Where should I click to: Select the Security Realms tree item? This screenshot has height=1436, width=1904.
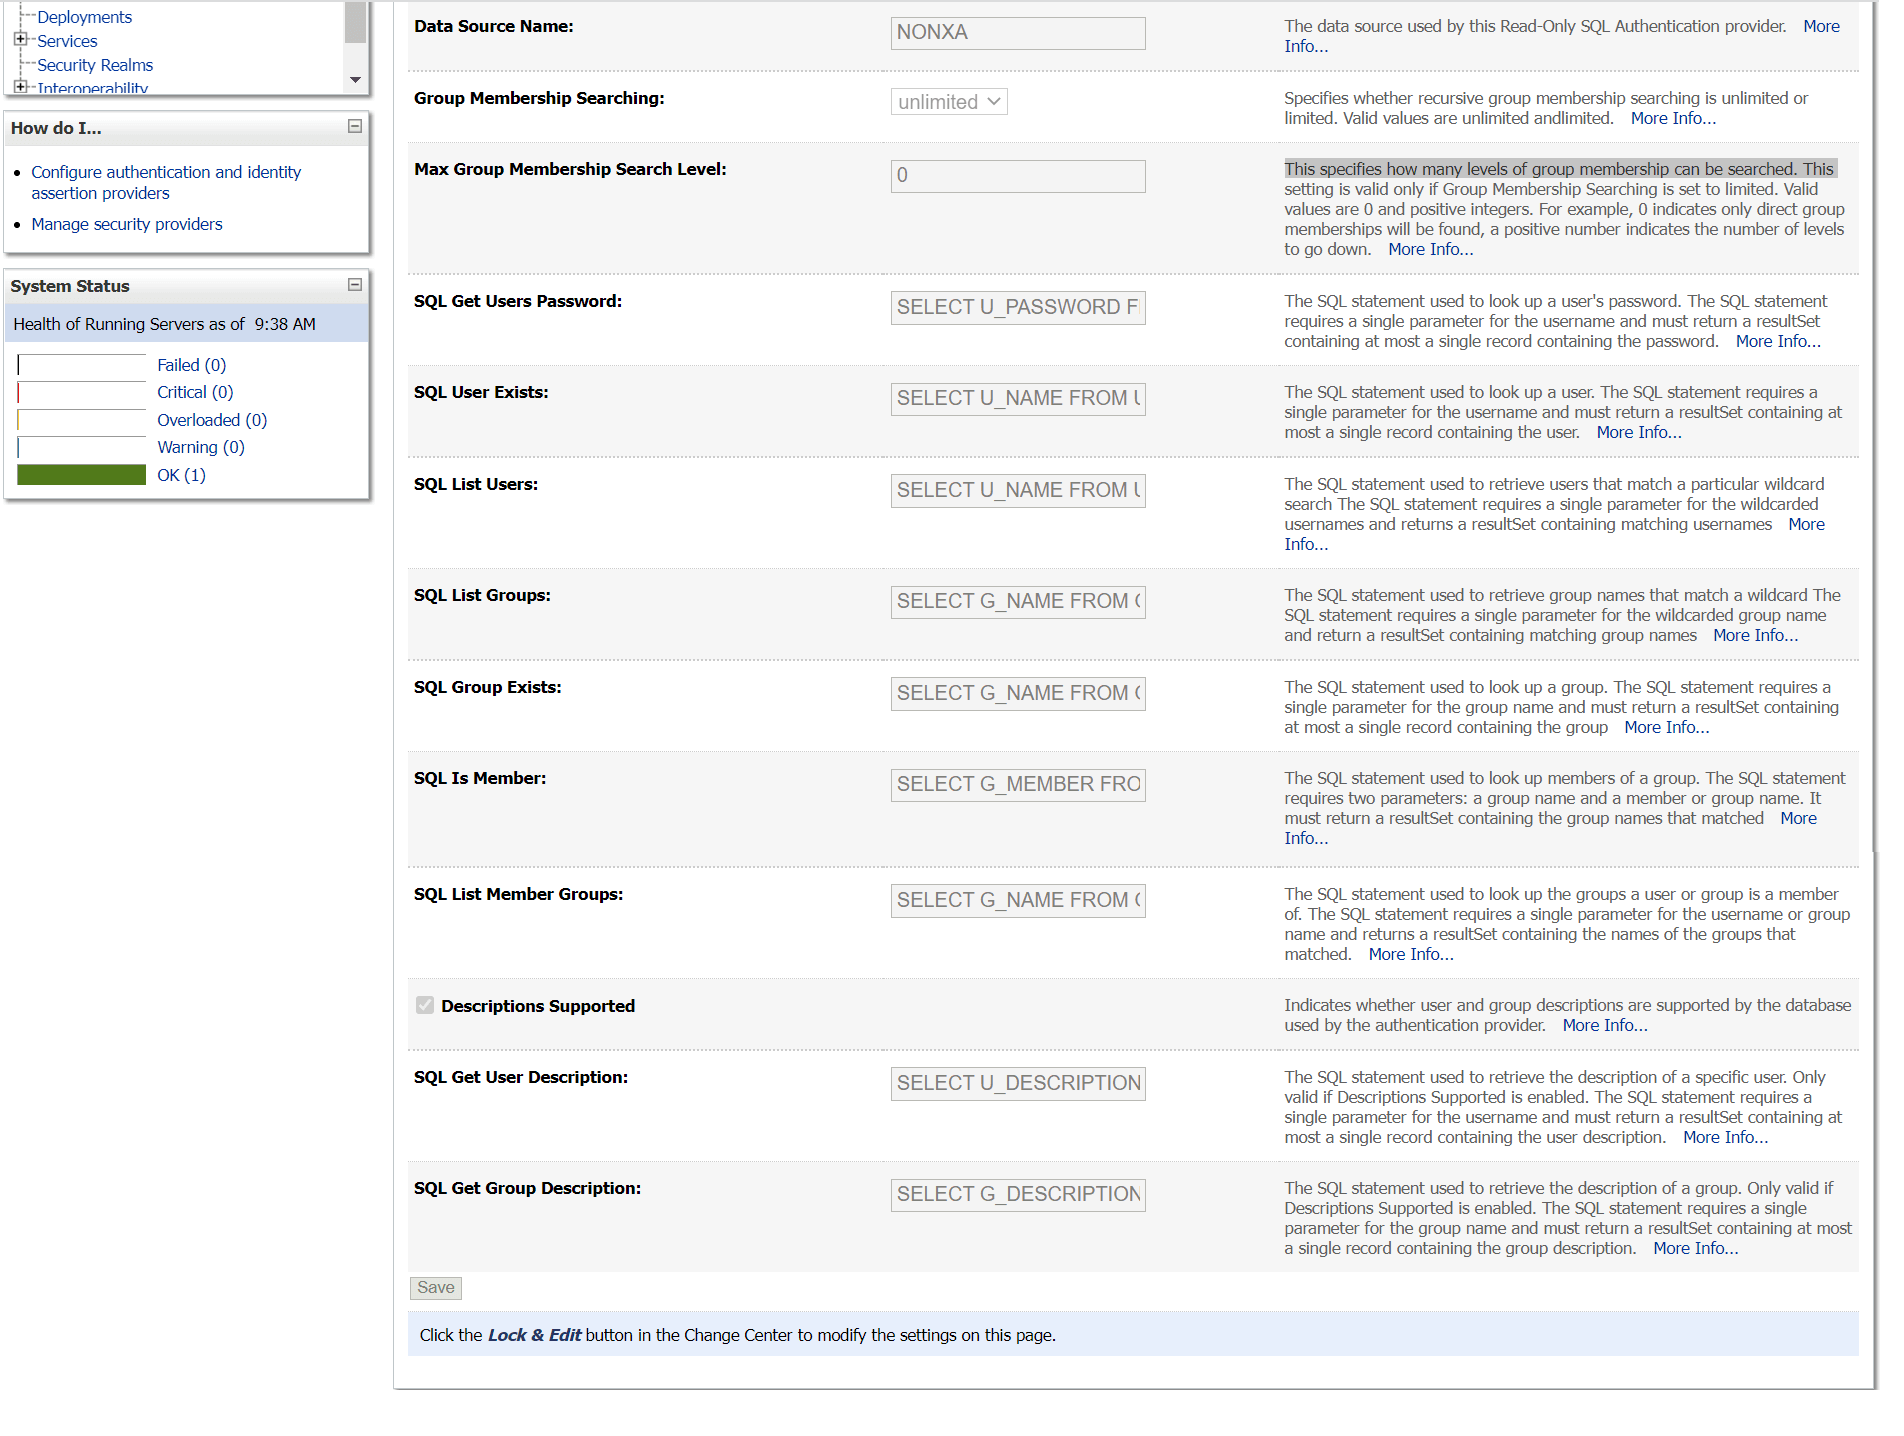[x=95, y=64]
